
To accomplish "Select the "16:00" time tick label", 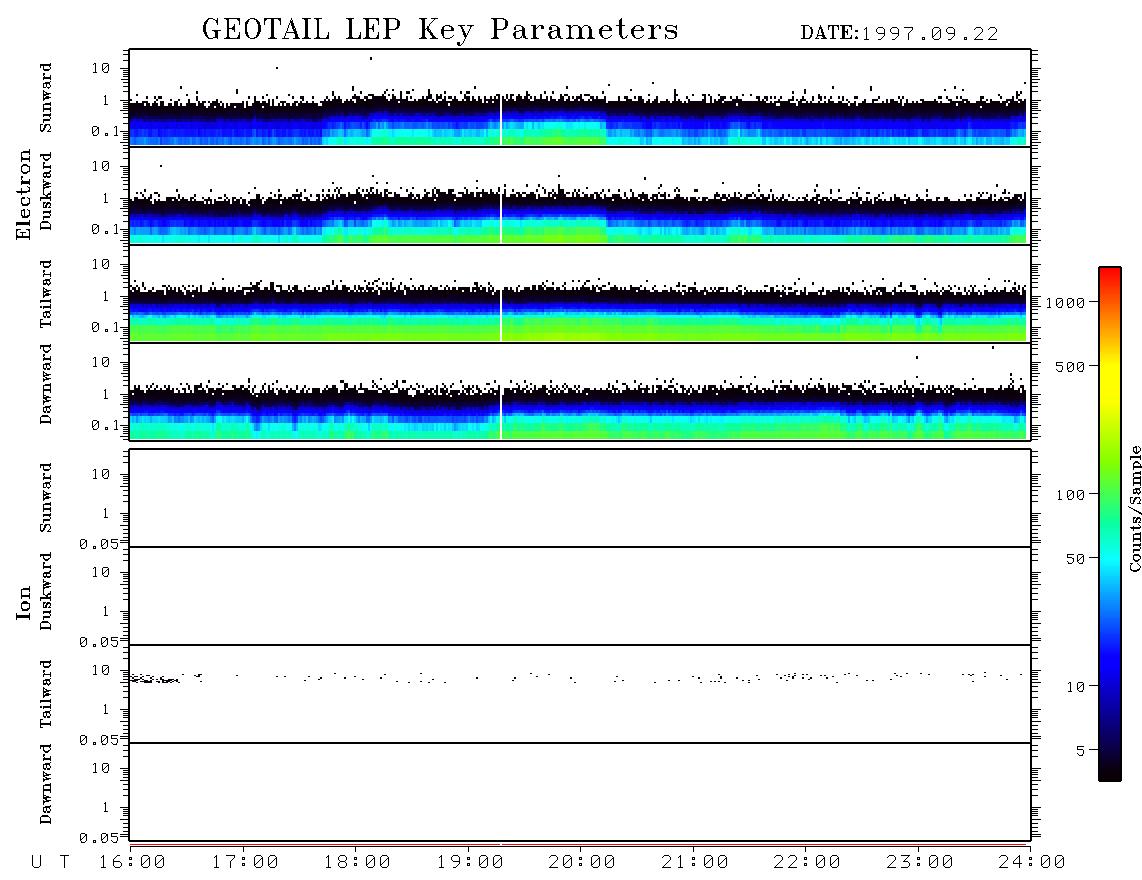I will (x=132, y=863).
